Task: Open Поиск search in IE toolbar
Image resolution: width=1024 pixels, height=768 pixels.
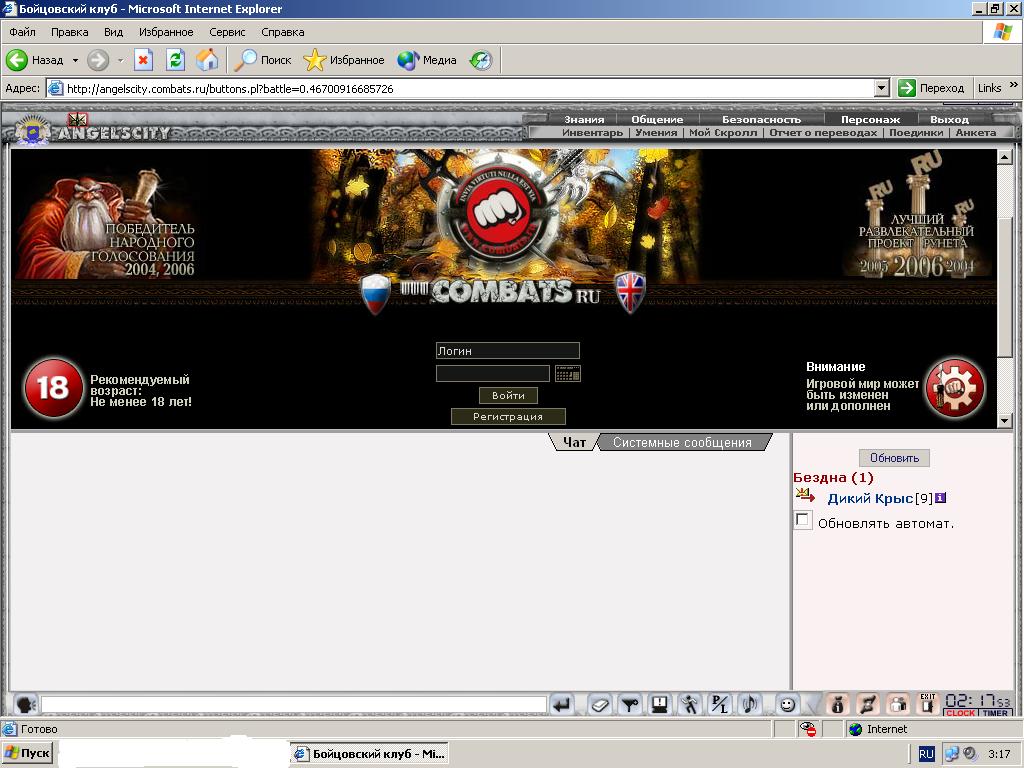Action: (263, 60)
